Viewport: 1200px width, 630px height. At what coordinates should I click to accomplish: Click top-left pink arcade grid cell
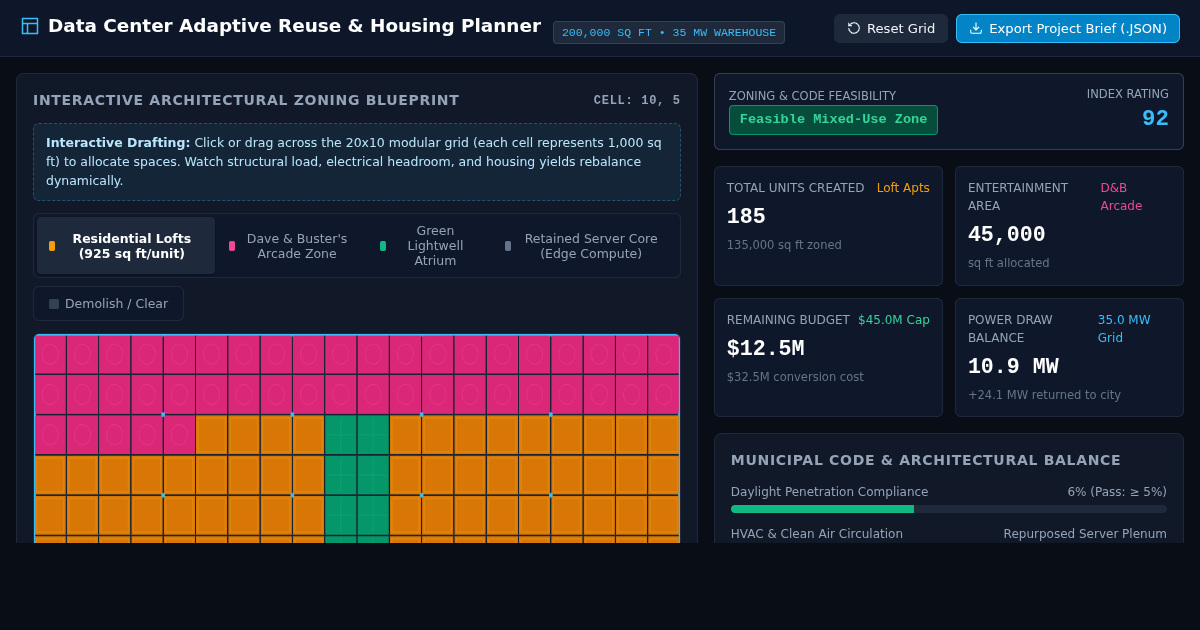50,354
